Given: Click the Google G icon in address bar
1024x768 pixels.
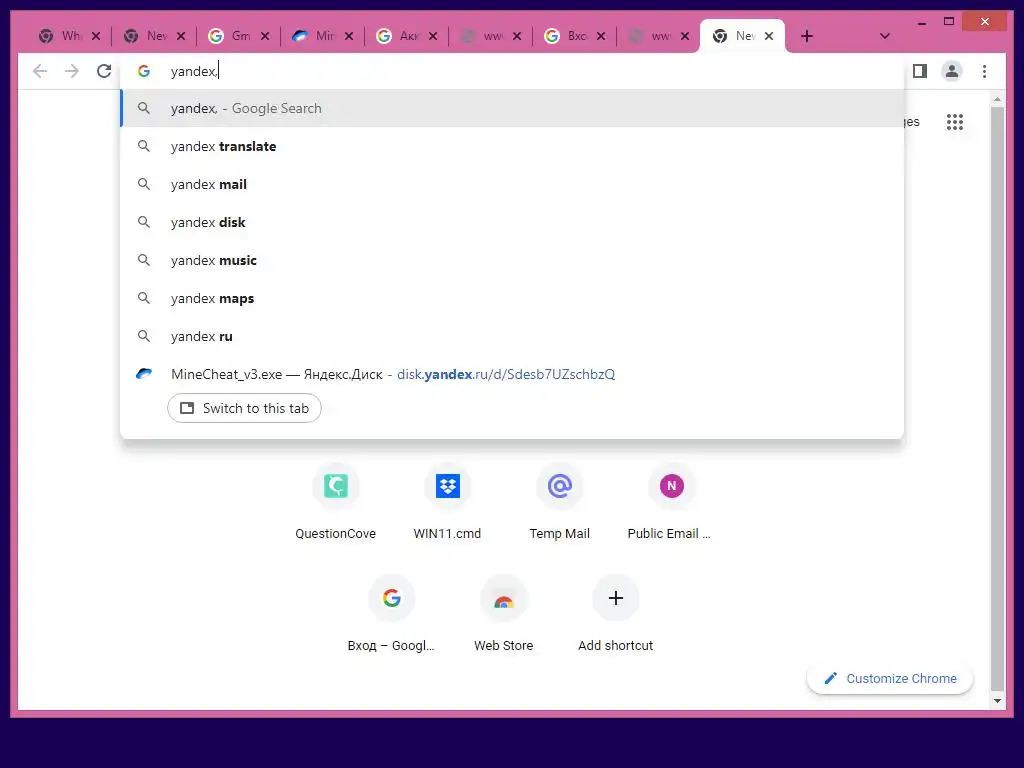Looking at the screenshot, I should pos(144,71).
